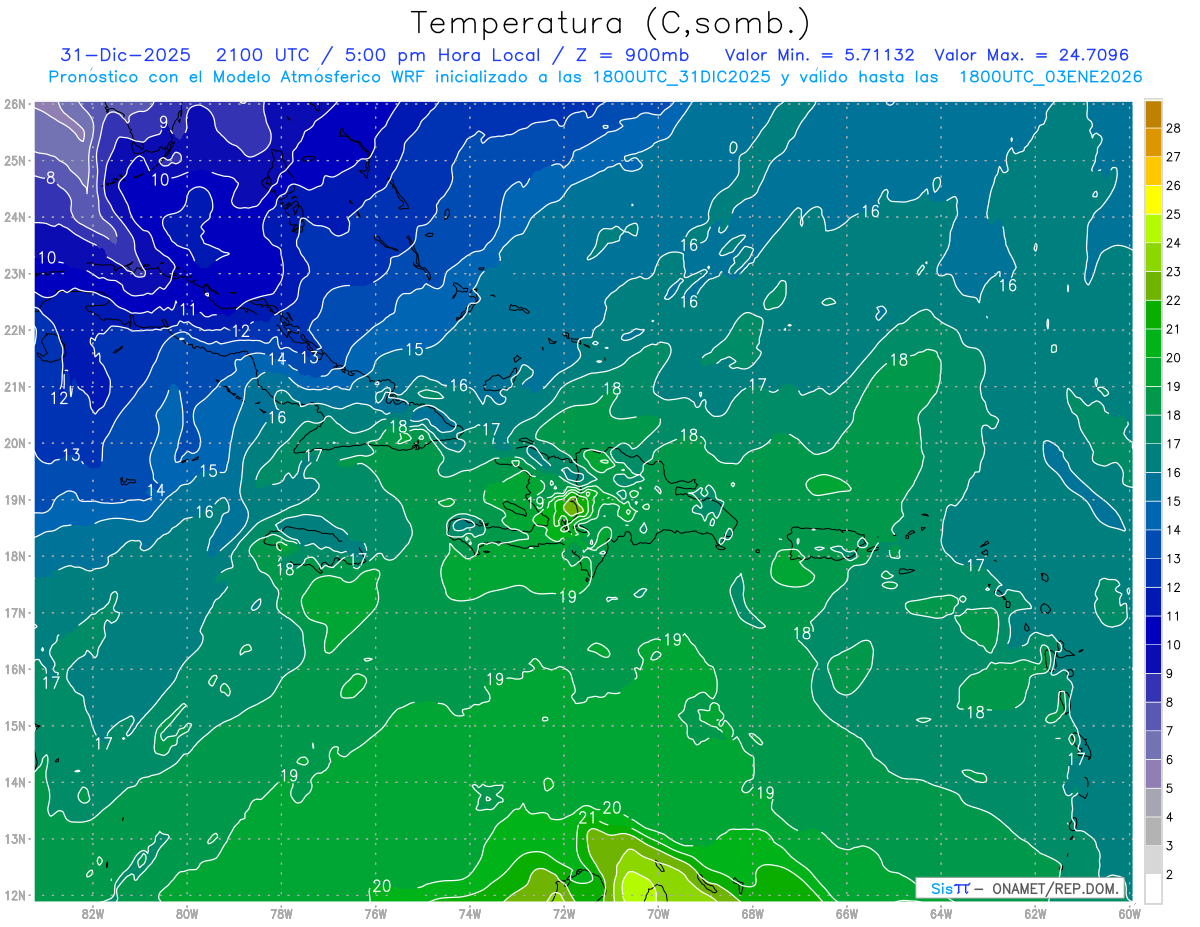Click the contour label '8' on the map
The width and height of the screenshot is (1200, 927).
[x=51, y=178]
